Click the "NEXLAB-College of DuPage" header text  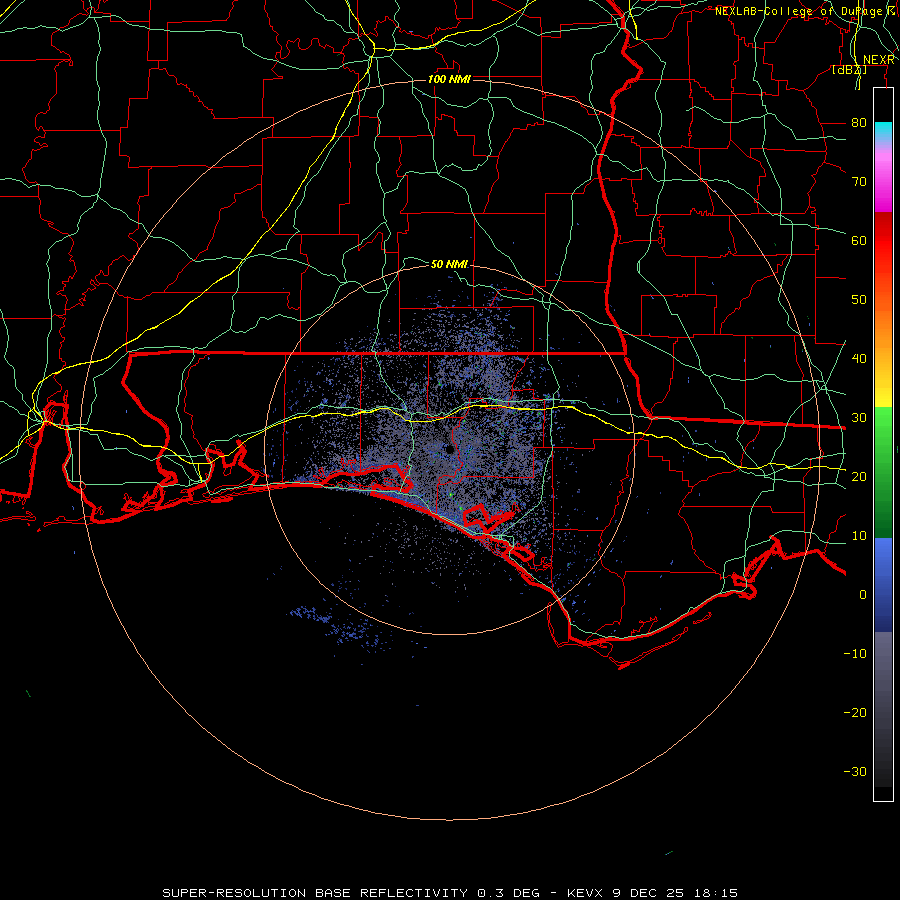tap(799, 11)
